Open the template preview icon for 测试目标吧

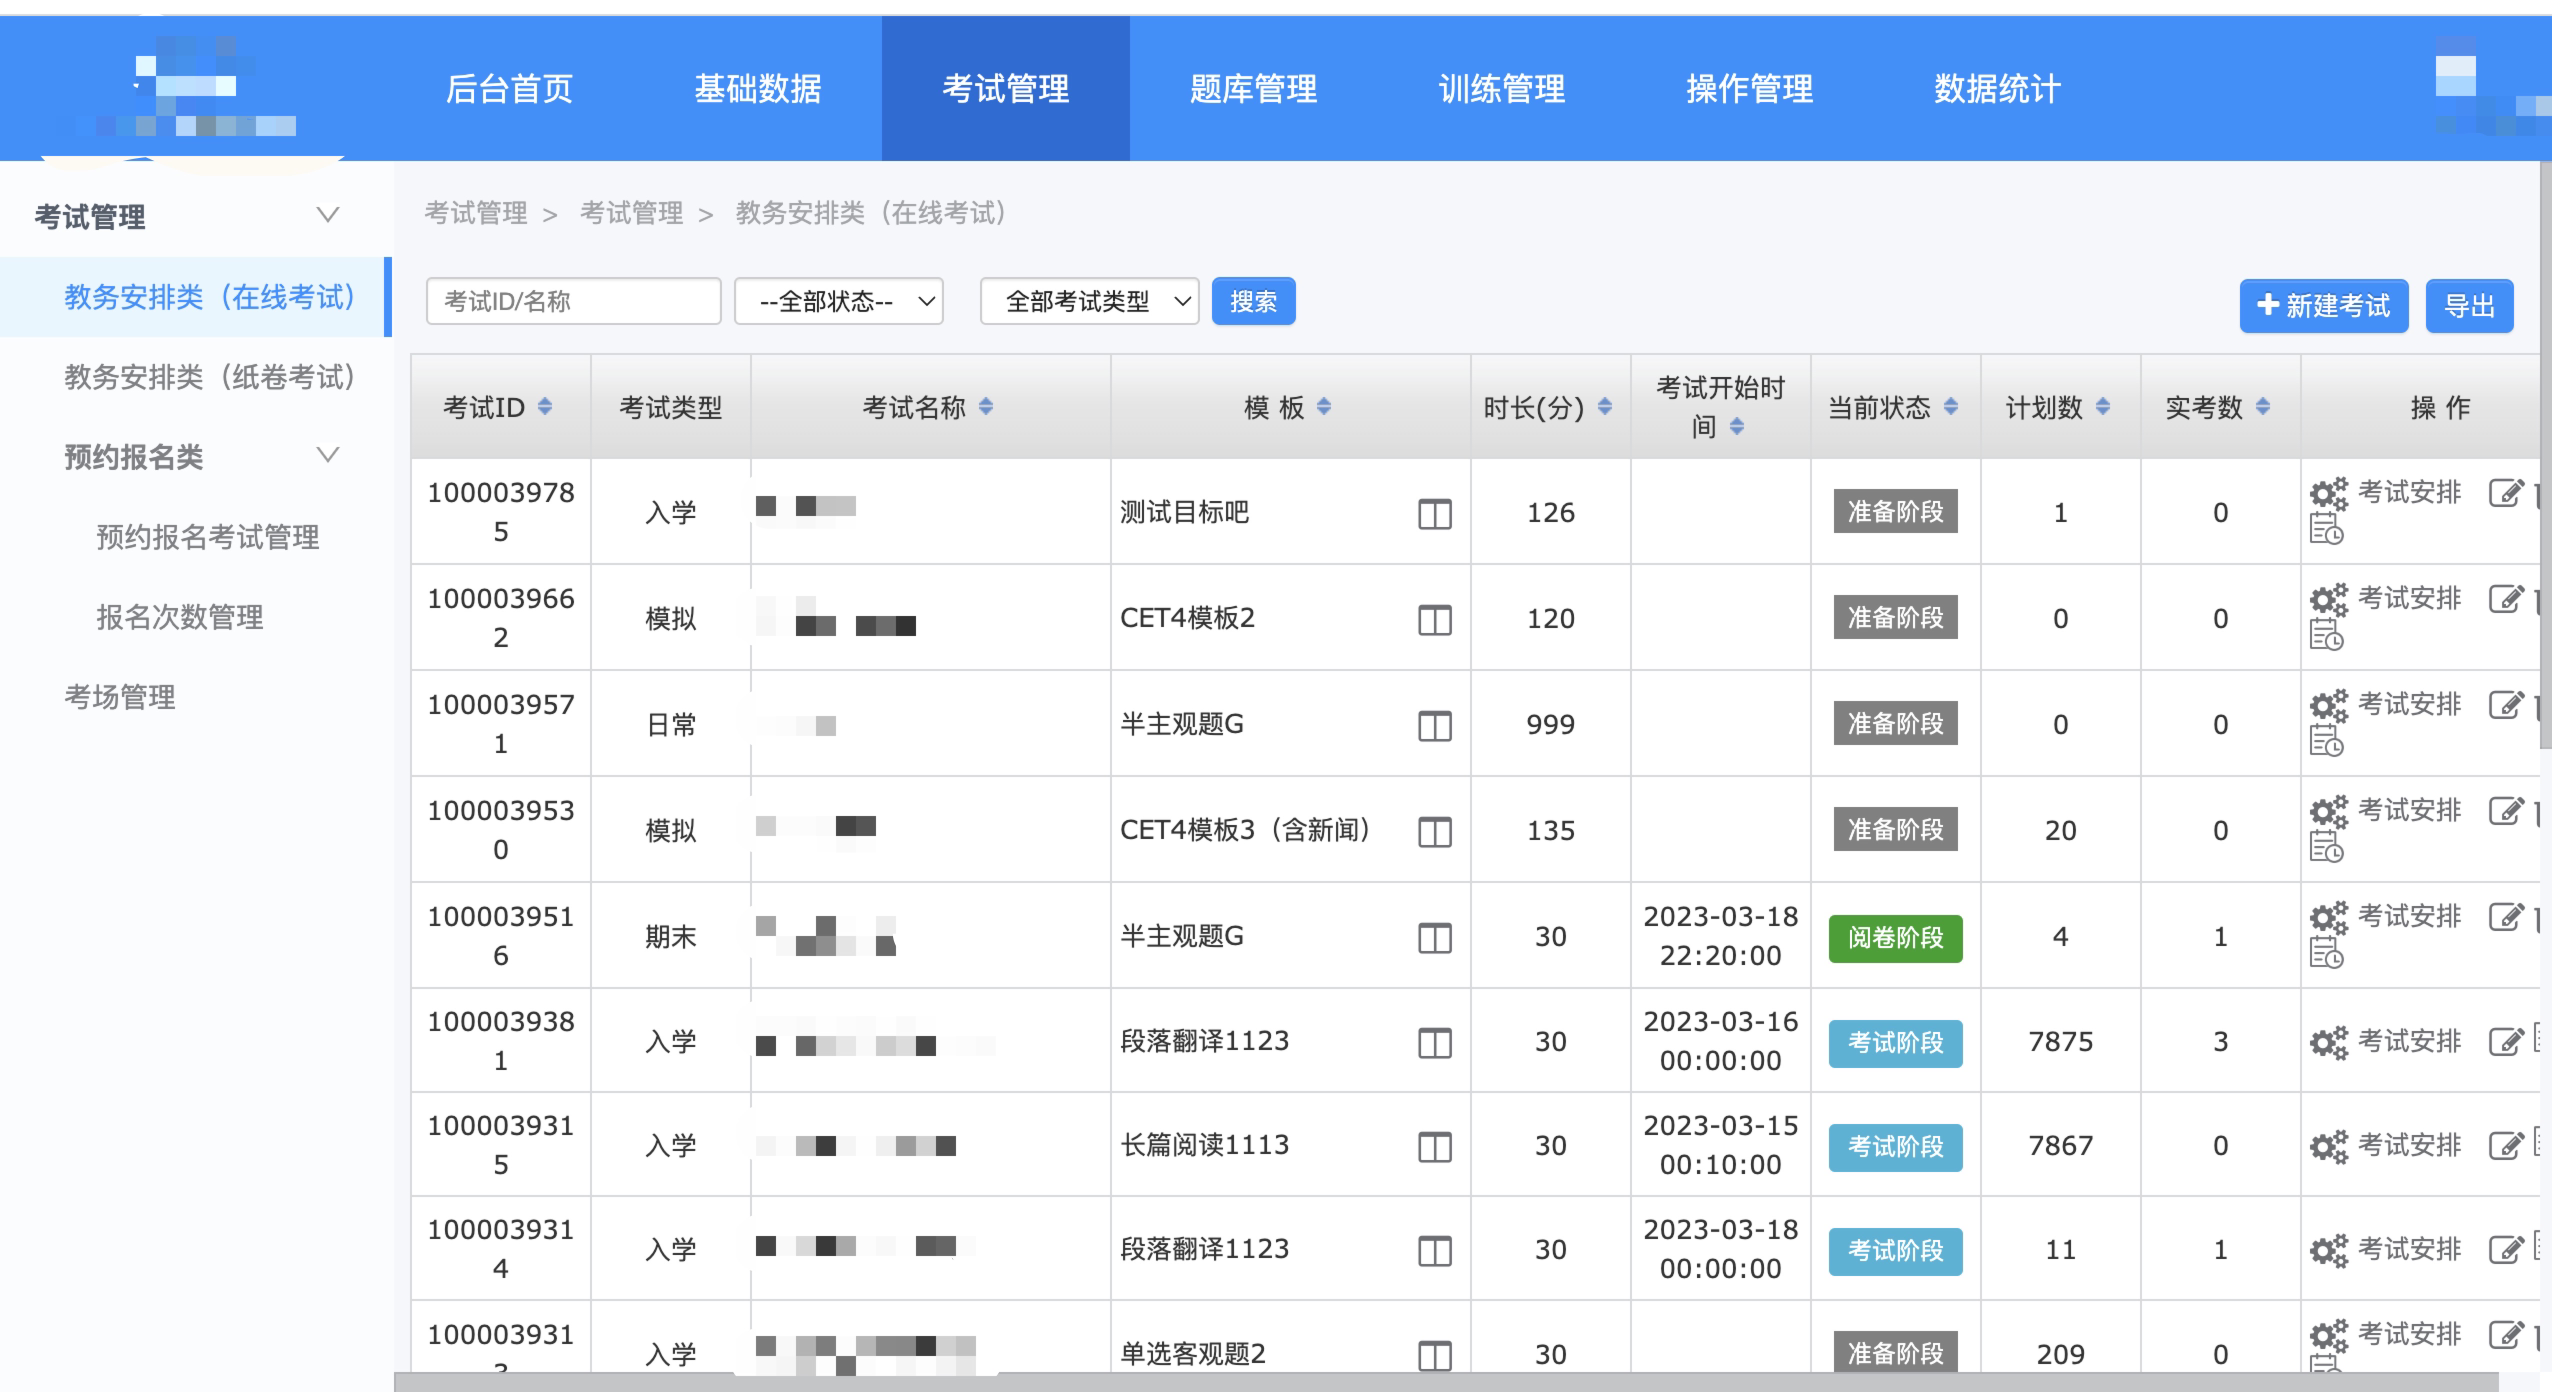click(x=1434, y=514)
